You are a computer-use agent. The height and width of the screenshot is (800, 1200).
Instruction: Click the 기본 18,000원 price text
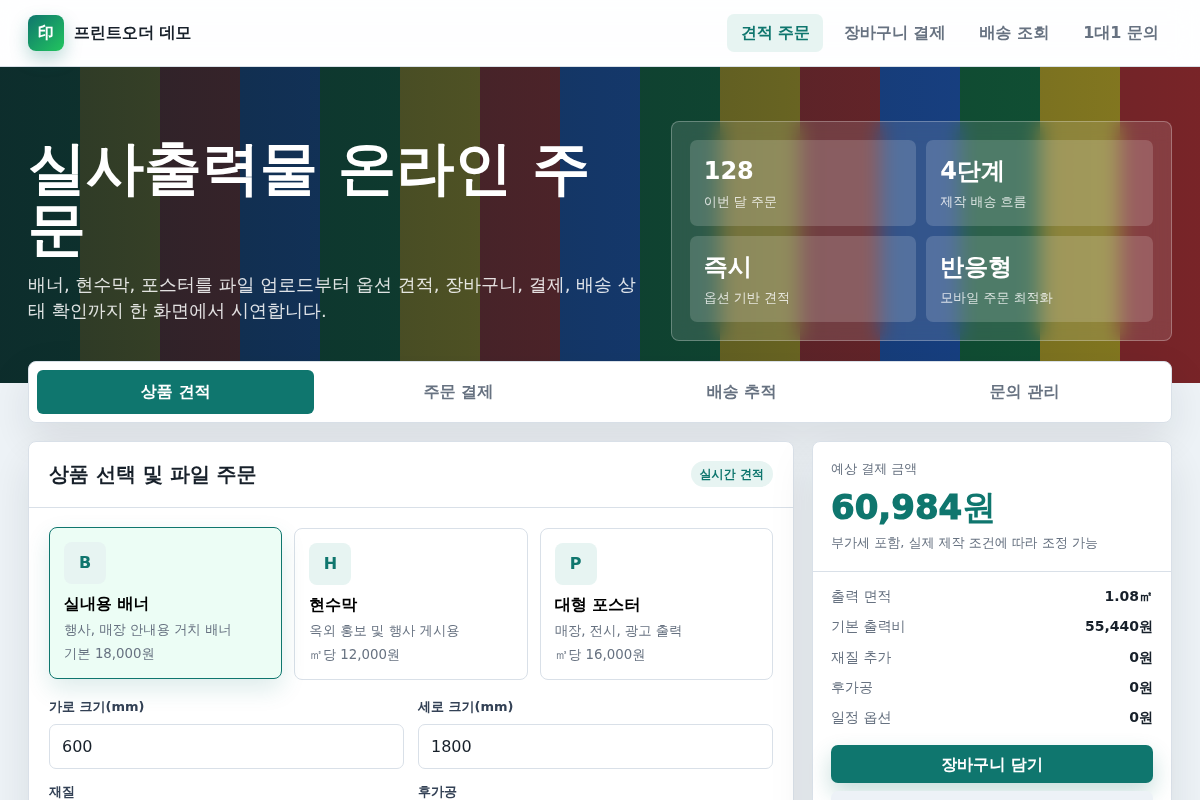click(109, 653)
